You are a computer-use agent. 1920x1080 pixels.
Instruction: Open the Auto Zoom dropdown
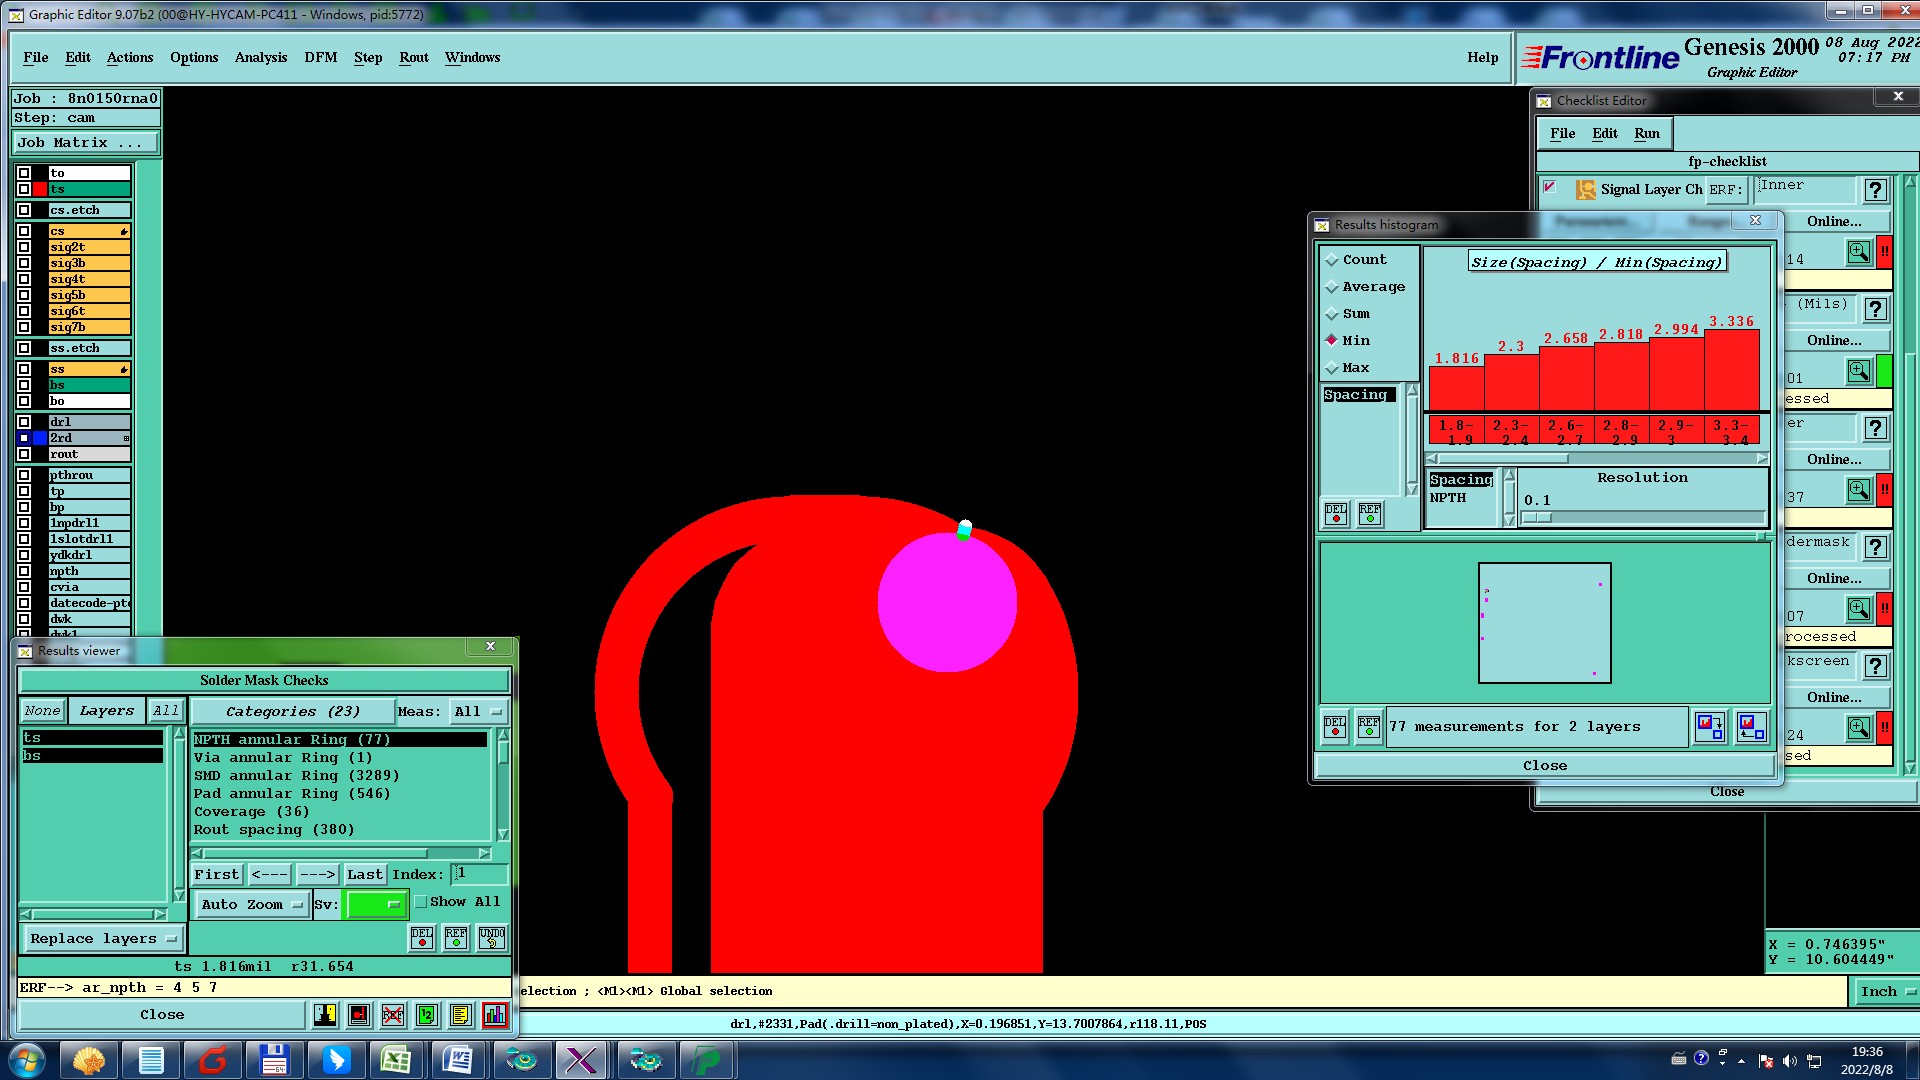(252, 905)
